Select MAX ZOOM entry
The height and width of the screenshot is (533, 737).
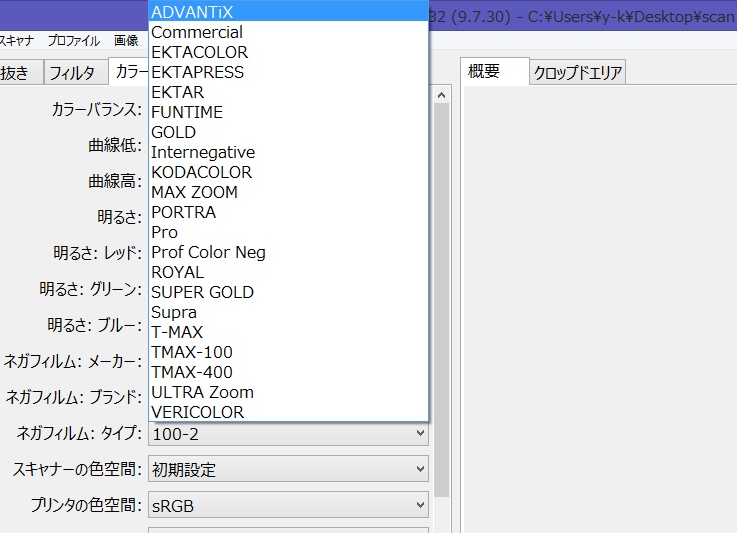289,192
